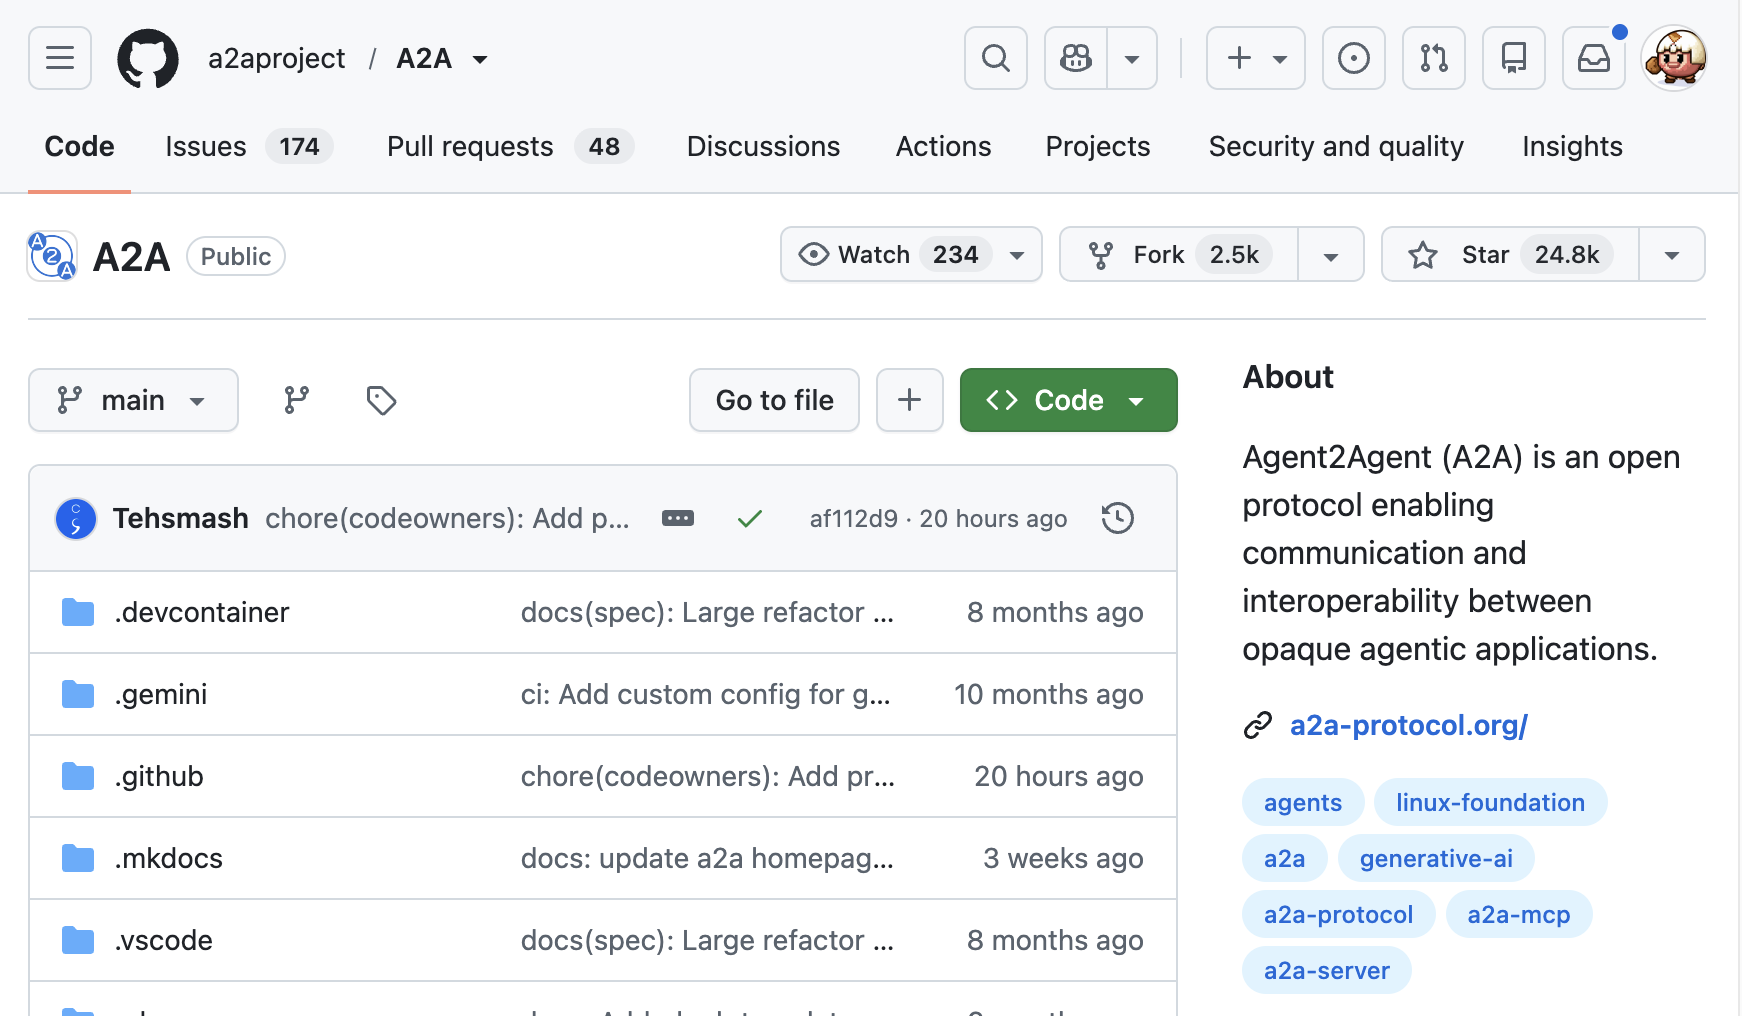Open Tehsmash author link
The image size is (1742, 1016).
[x=180, y=518]
